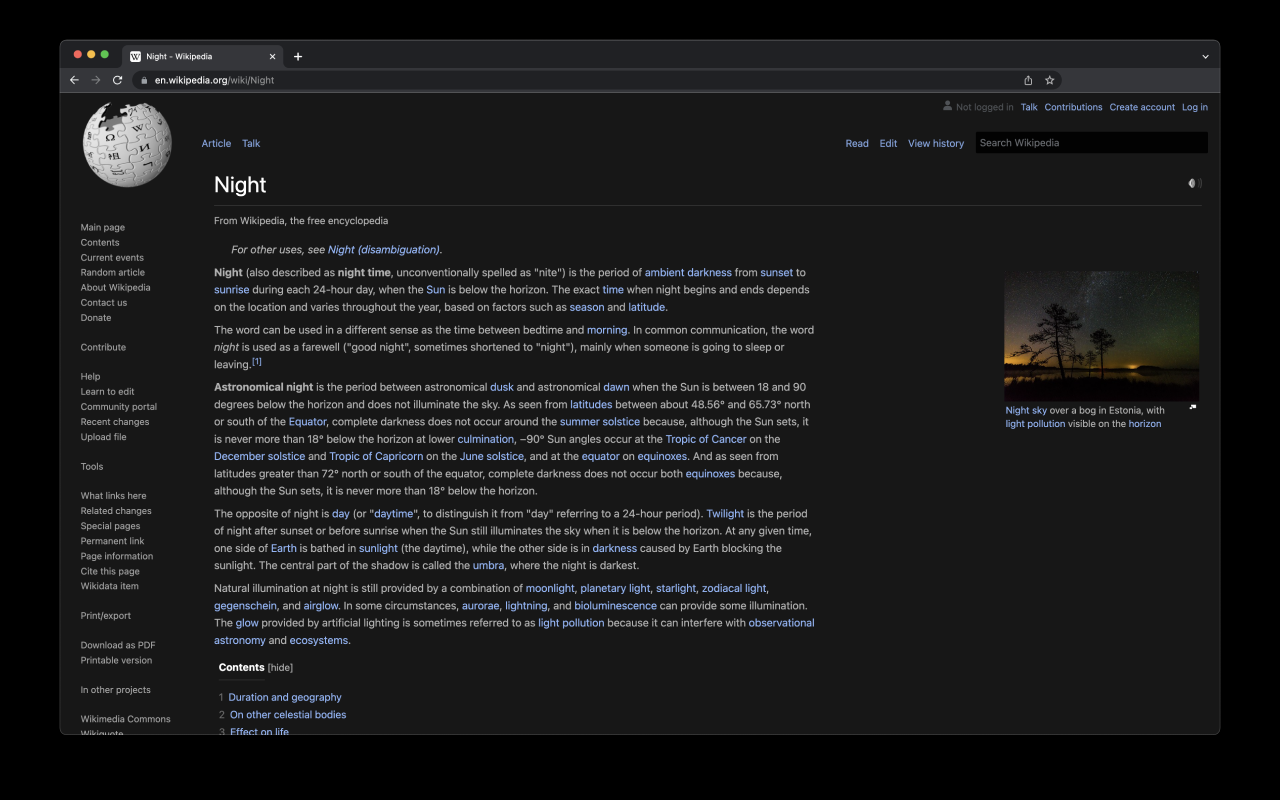Open the share icon in address bar
The width and height of the screenshot is (1280, 800).
tap(1028, 80)
